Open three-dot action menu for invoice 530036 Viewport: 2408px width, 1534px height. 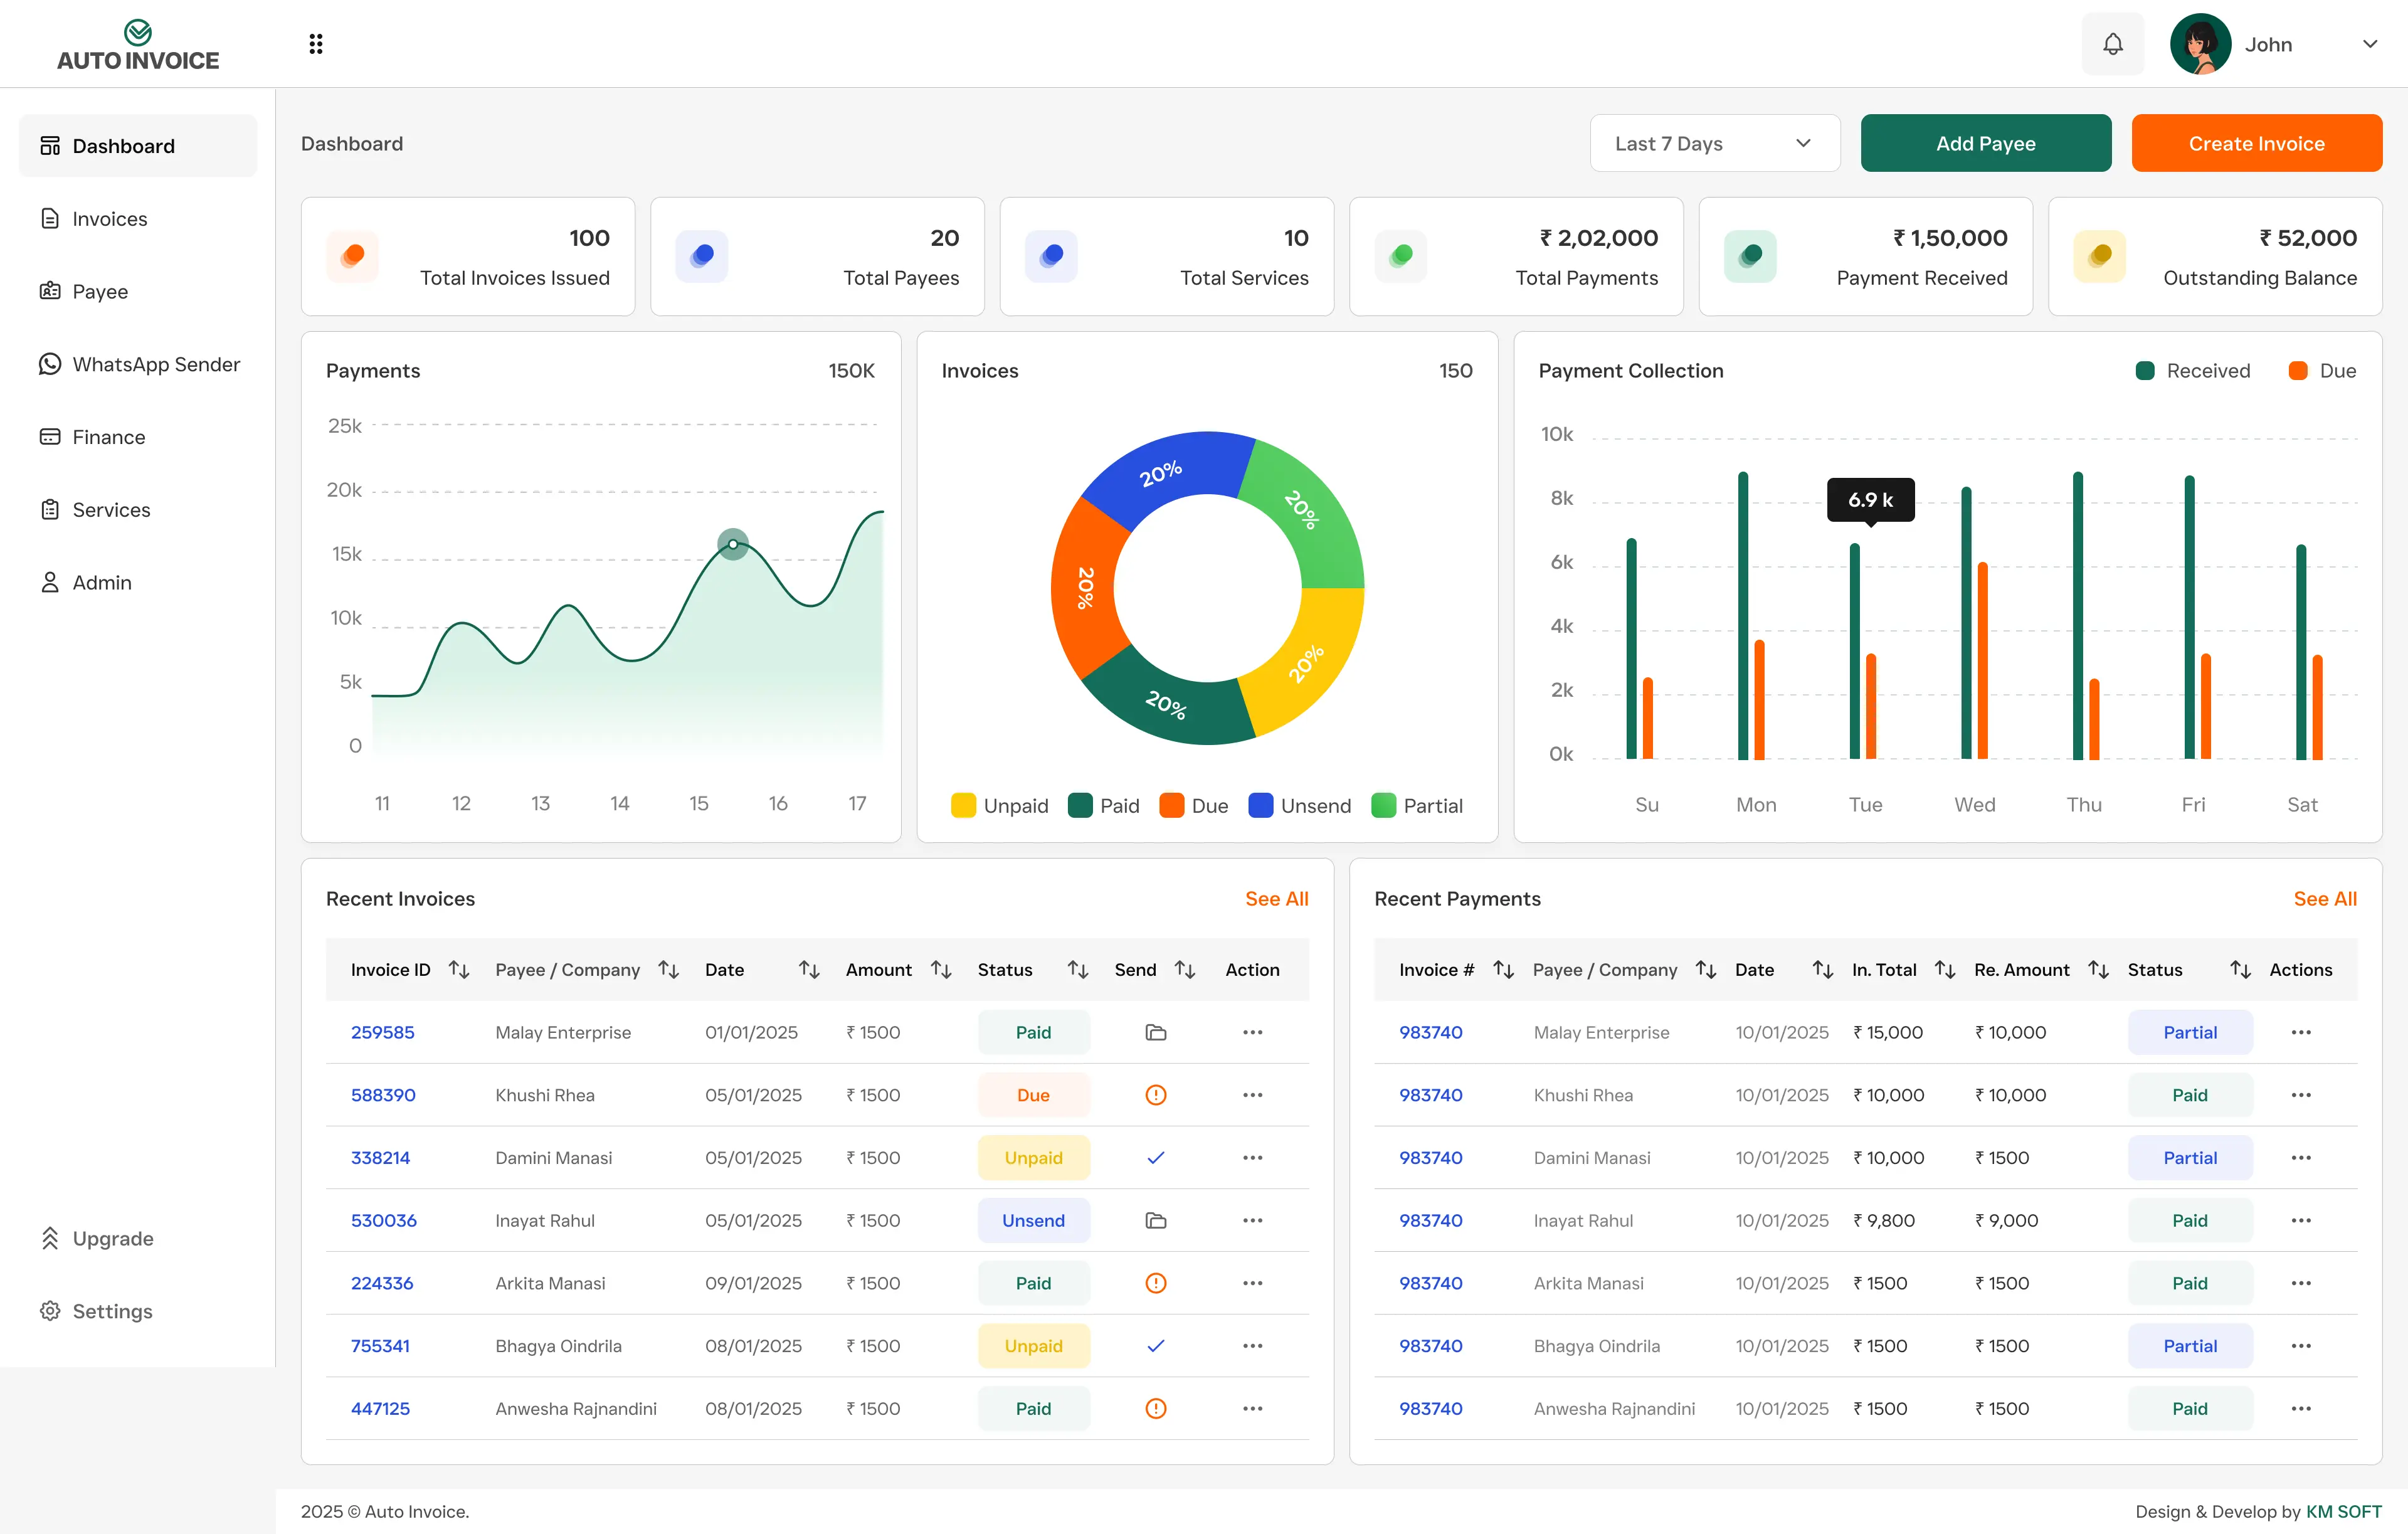pos(1252,1220)
